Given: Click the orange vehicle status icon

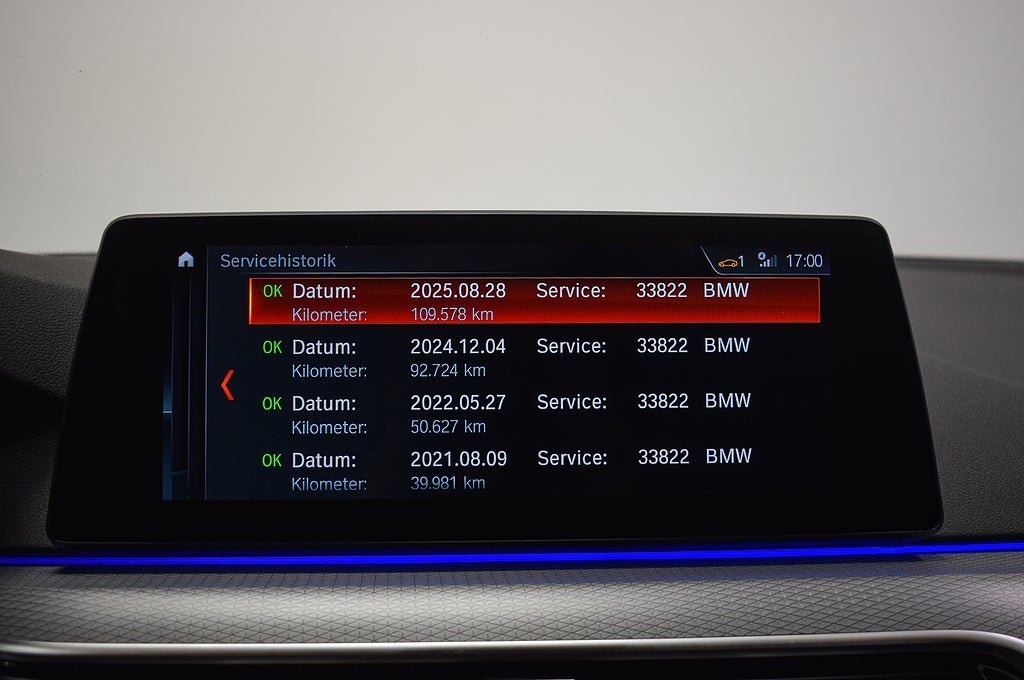Looking at the screenshot, I should 727,262.
